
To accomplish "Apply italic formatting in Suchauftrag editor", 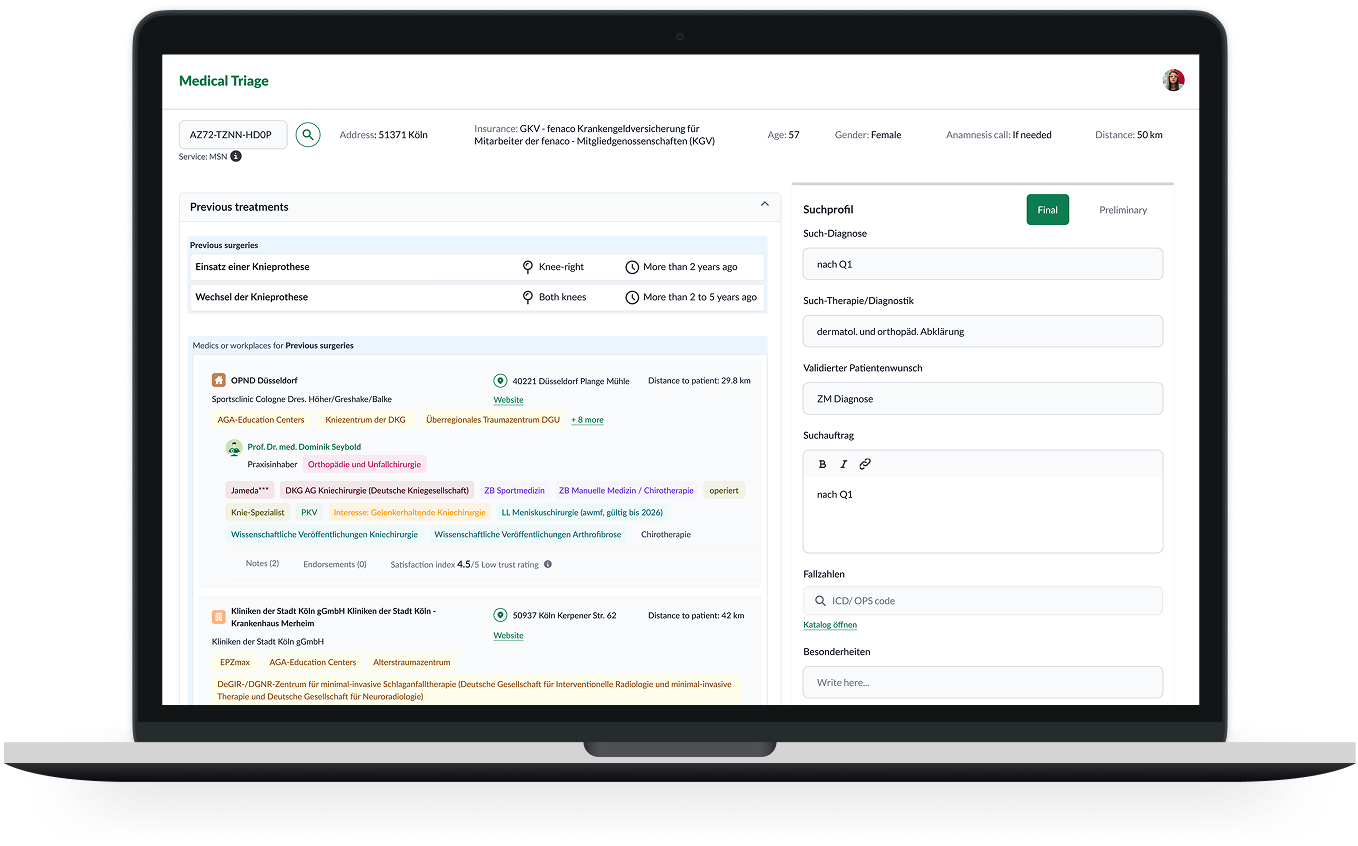I will tap(843, 464).
